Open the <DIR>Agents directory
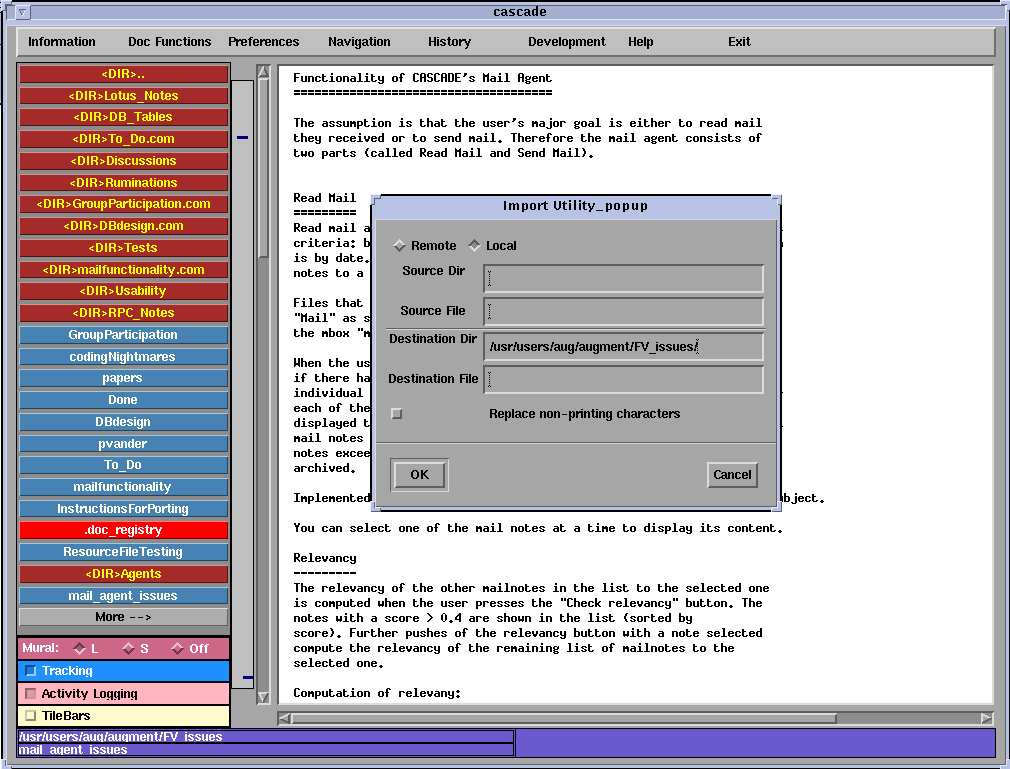 pyautogui.click(x=123, y=574)
